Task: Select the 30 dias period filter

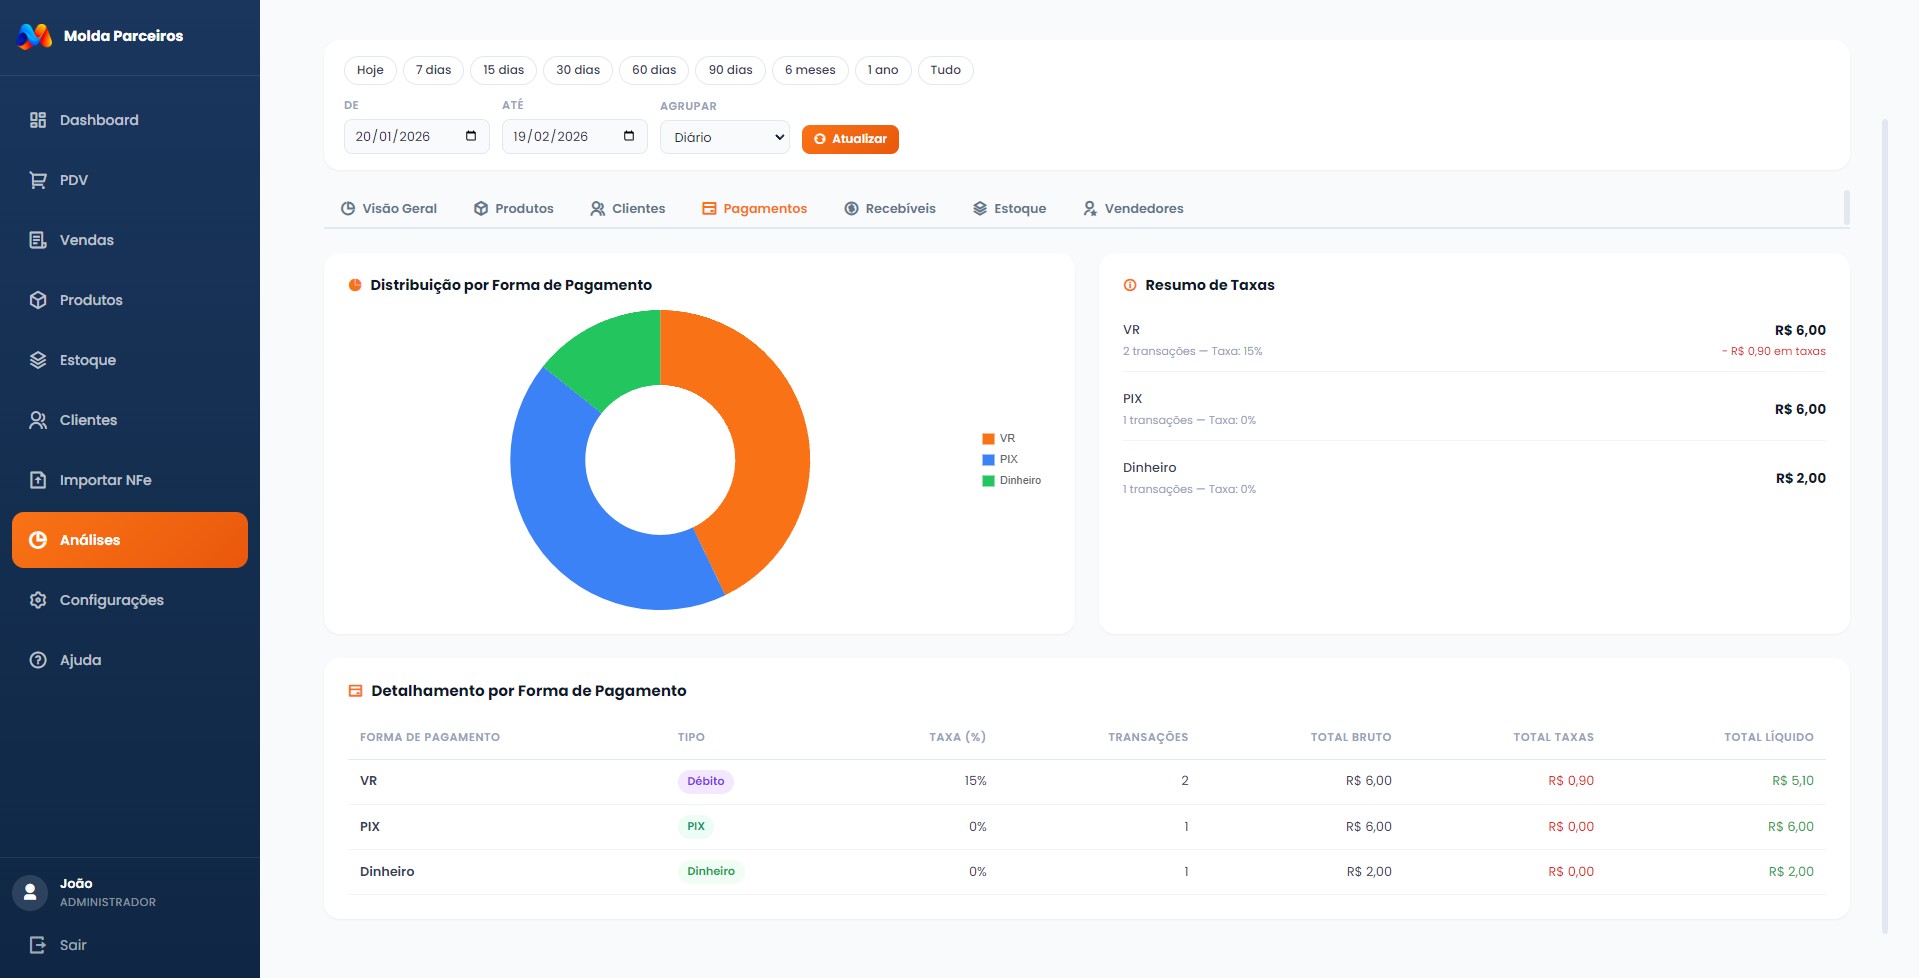Action: click(x=578, y=70)
